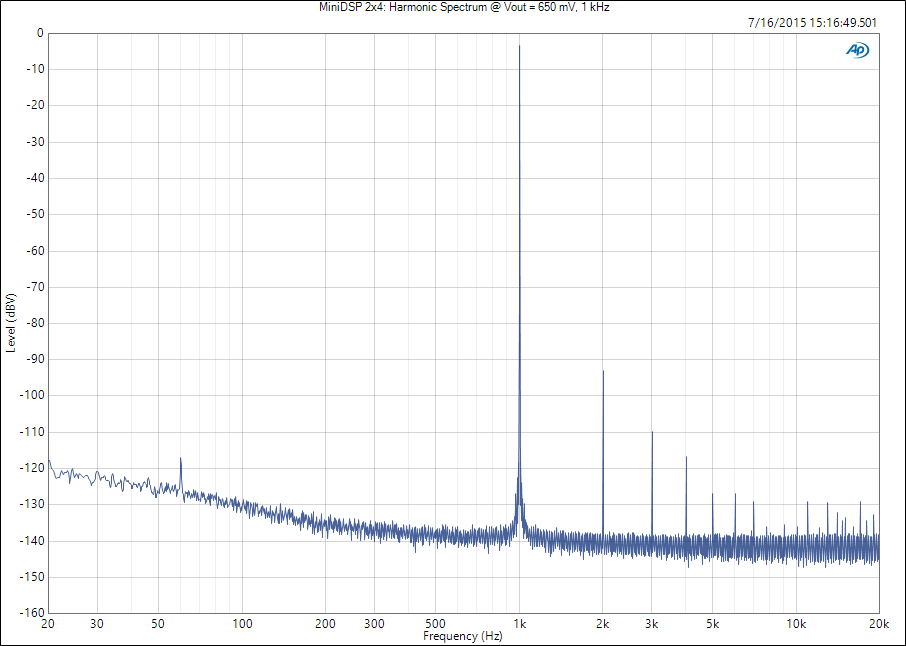Click the 2 kHz second harmonic peak
The image size is (906, 646).
[603, 372]
